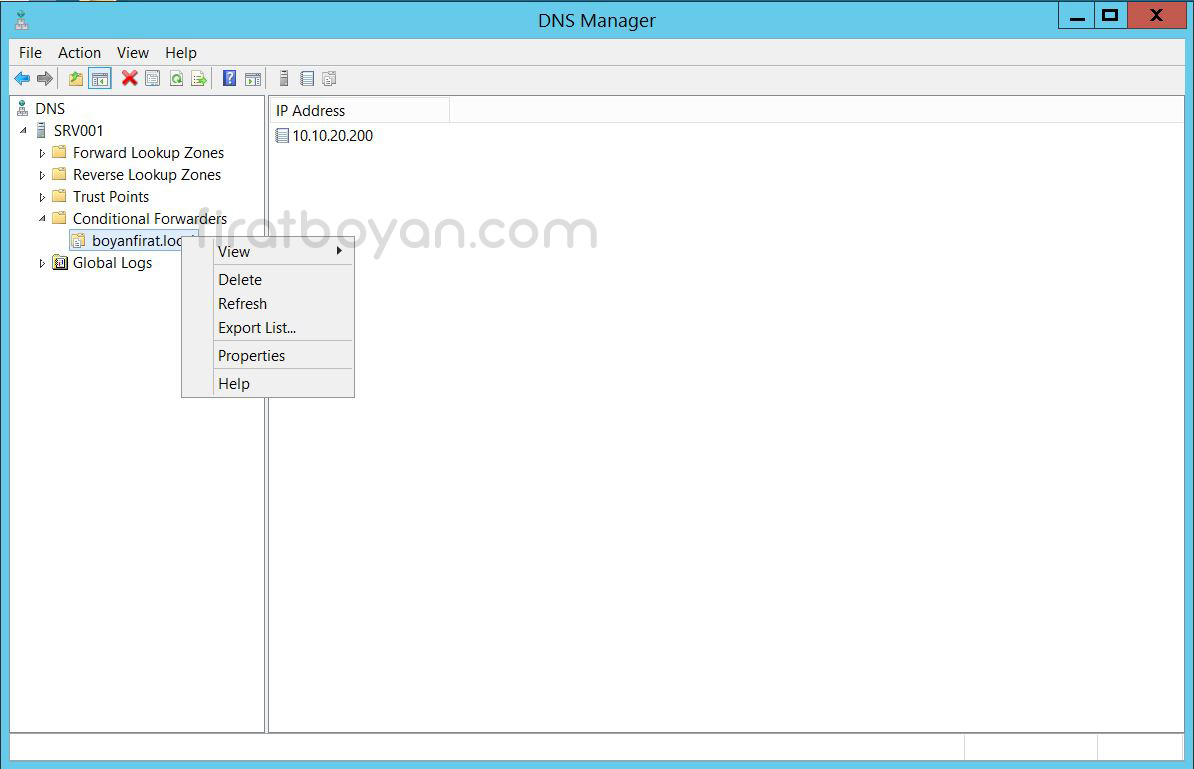Open the View menu in menu bar
The image size is (1194, 769).
point(132,53)
